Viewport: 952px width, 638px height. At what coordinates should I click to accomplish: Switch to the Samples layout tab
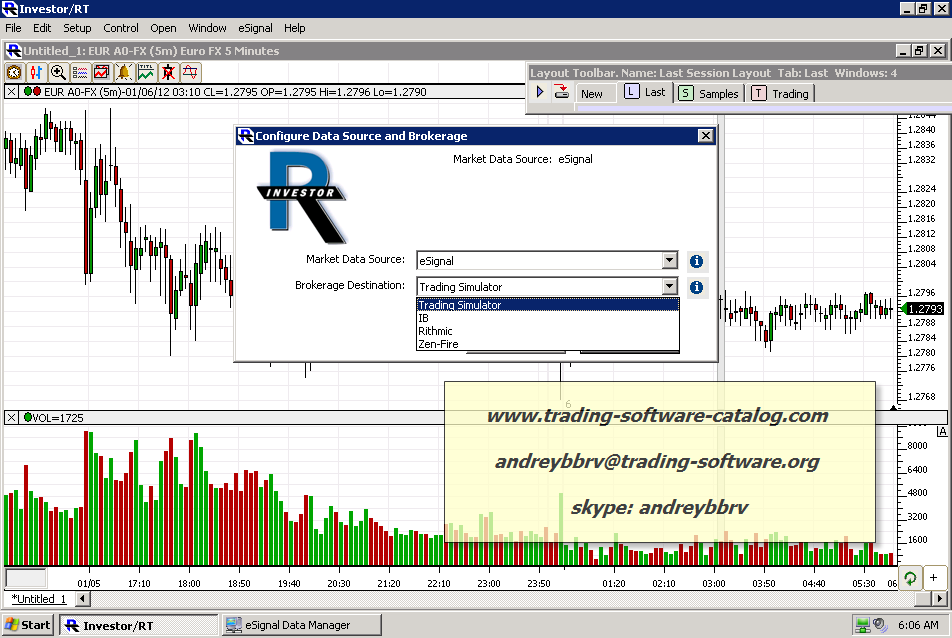pyautogui.click(x=709, y=93)
